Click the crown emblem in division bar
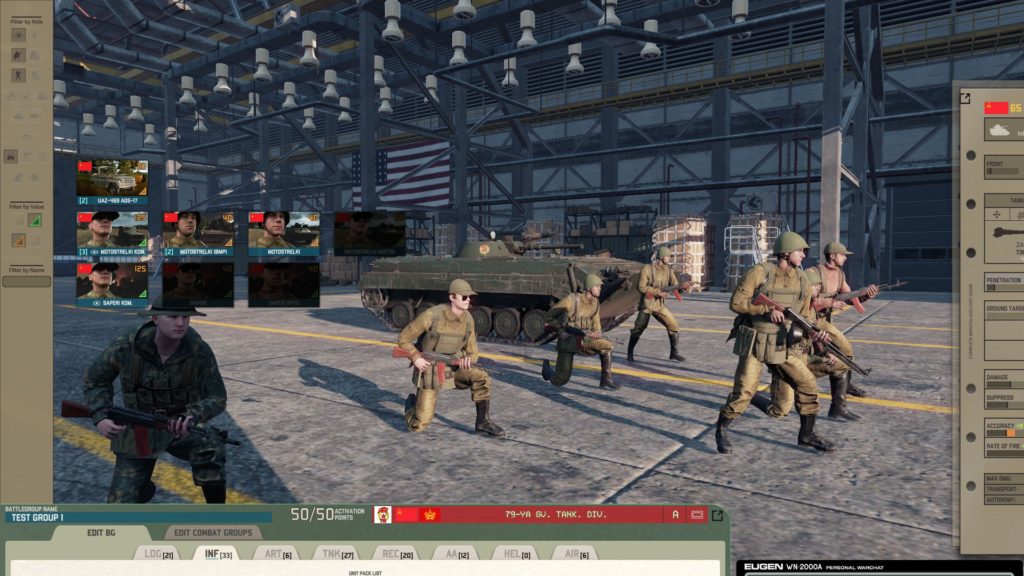Viewport: 1024px width, 576px height. pyautogui.click(x=430, y=515)
